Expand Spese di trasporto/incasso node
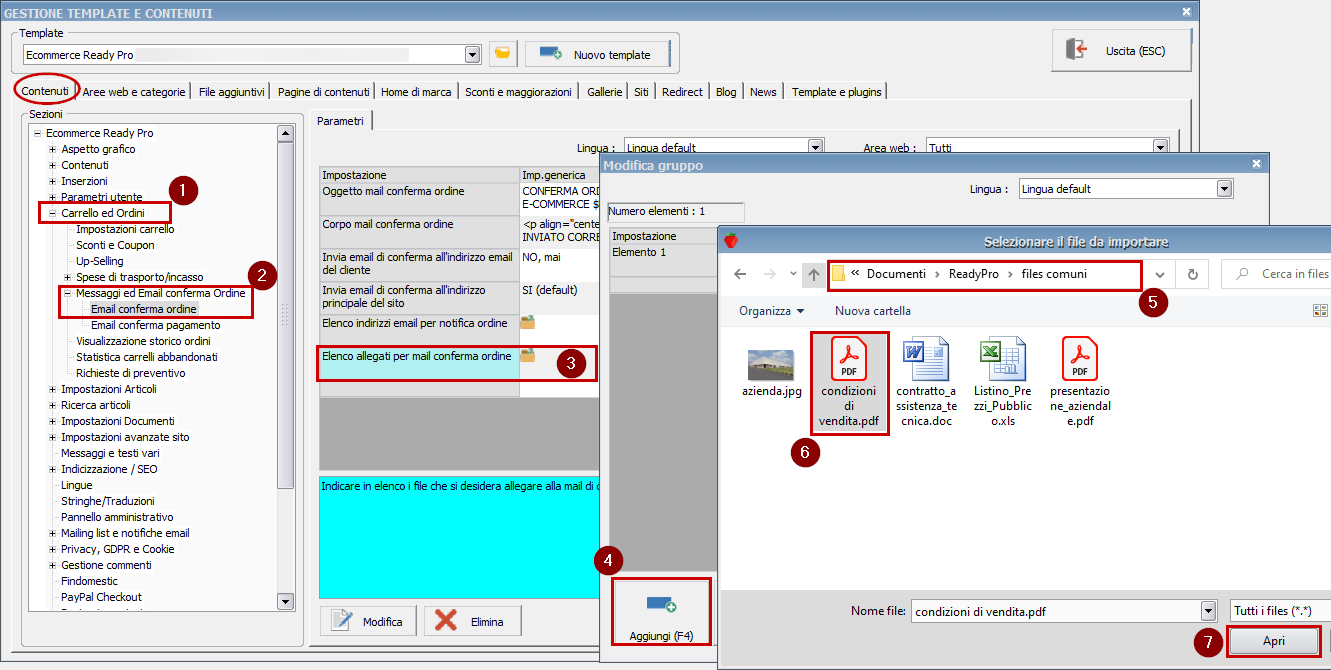Screen dimensions: 1331x670 point(67,277)
